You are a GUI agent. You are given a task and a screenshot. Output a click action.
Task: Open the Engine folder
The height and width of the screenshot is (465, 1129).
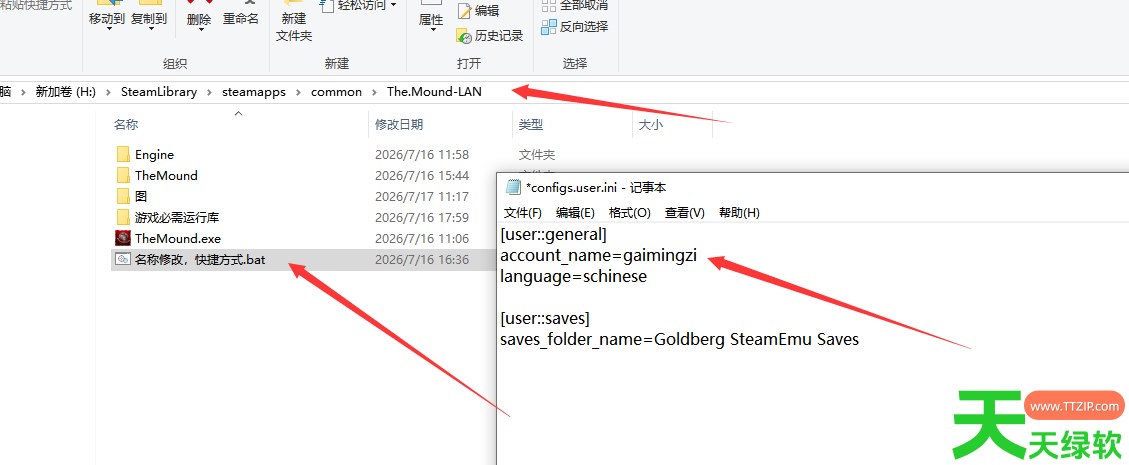click(154, 155)
